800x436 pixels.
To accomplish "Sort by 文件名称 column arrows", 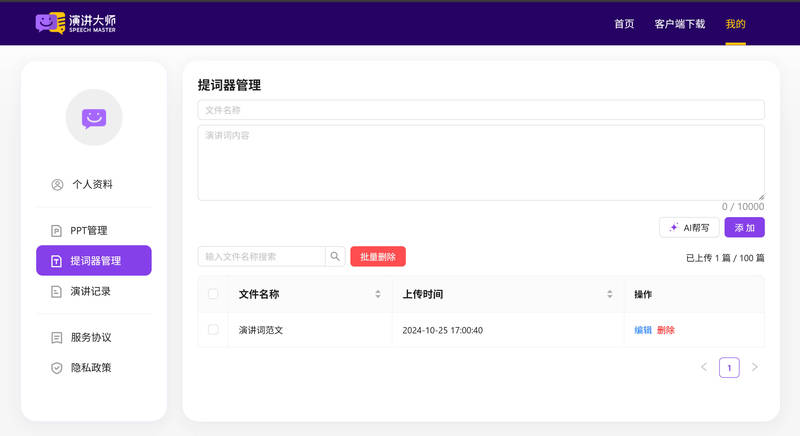I will pyautogui.click(x=378, y=294).
